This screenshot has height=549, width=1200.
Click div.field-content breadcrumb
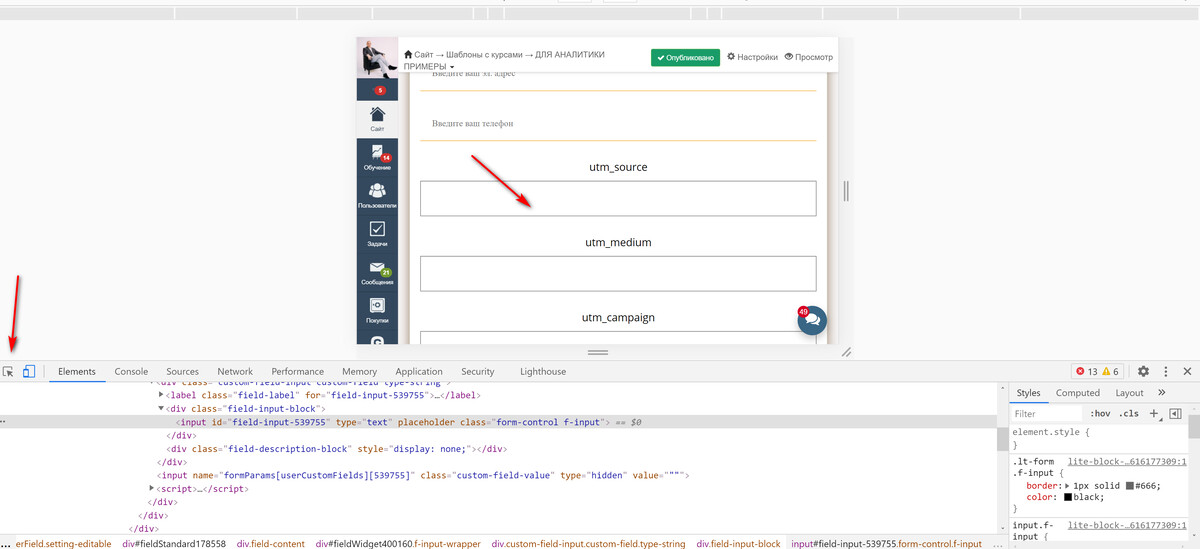click(x=271, y=543)
